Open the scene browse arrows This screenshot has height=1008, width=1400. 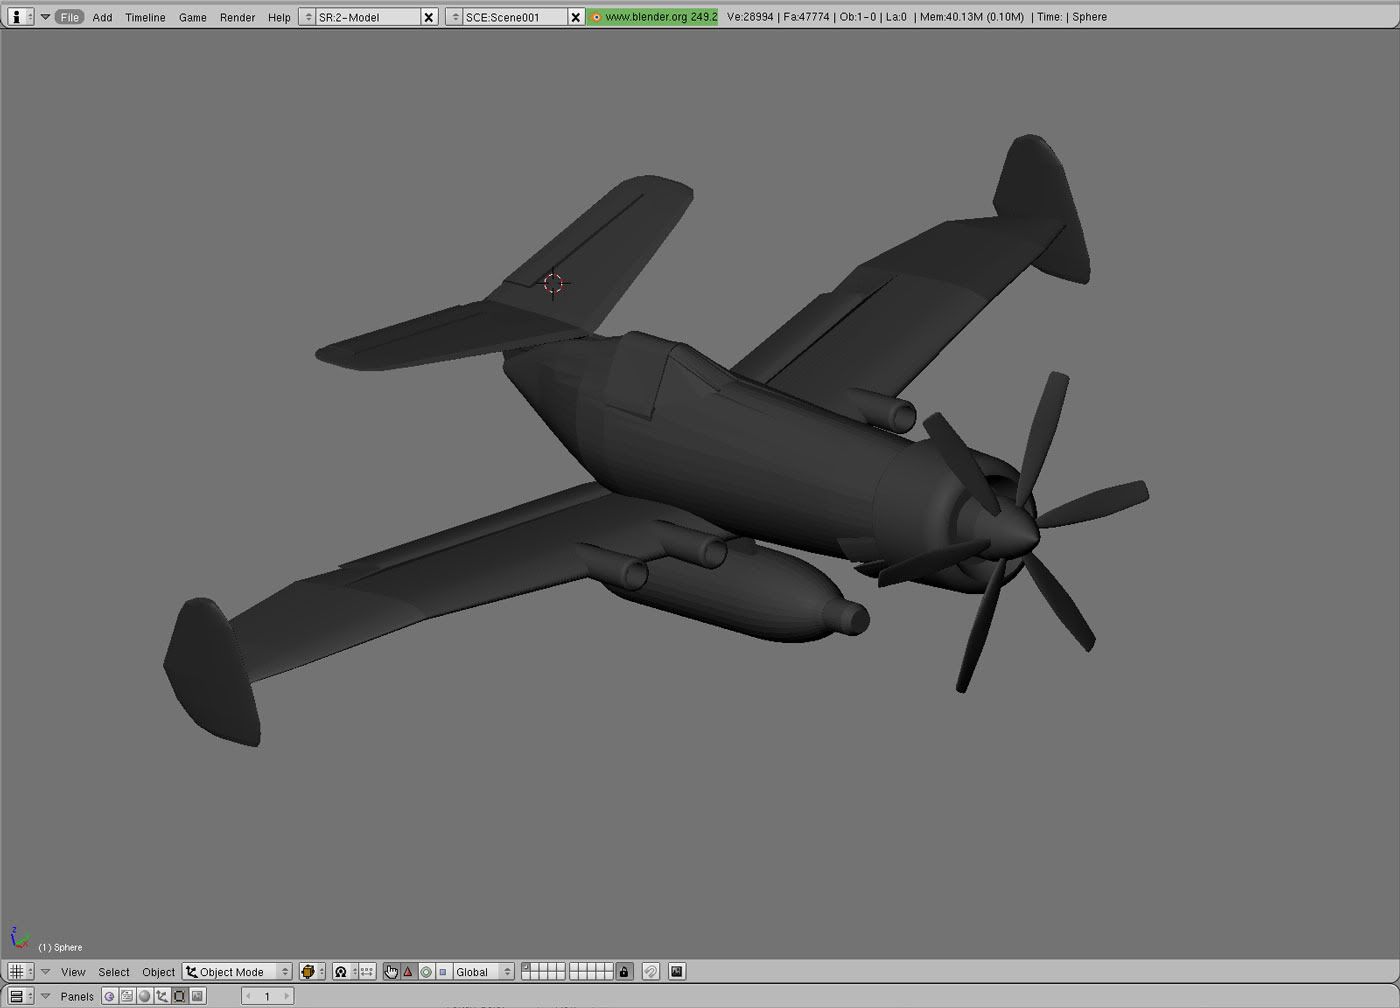pos(454,17)
